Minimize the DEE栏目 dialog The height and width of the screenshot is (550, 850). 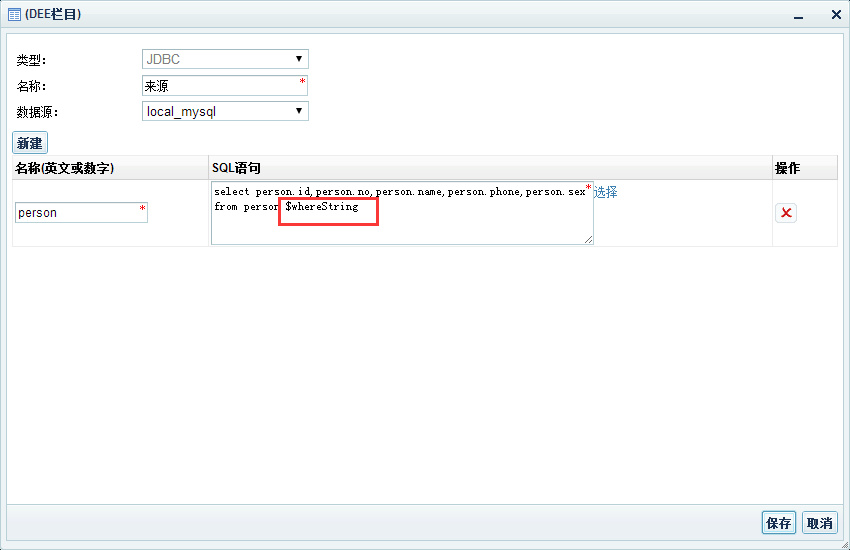[x=799, y=16]
